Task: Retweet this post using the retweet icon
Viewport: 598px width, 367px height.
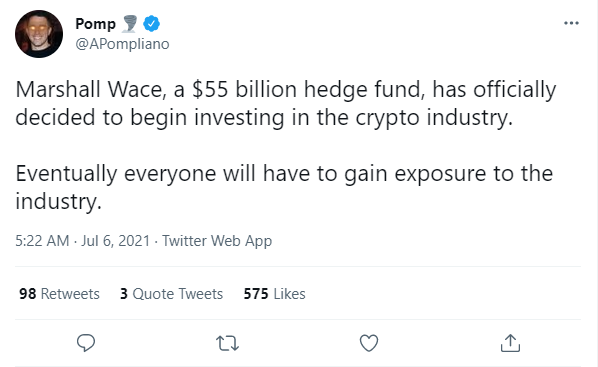Action: (x=227, y=343)
